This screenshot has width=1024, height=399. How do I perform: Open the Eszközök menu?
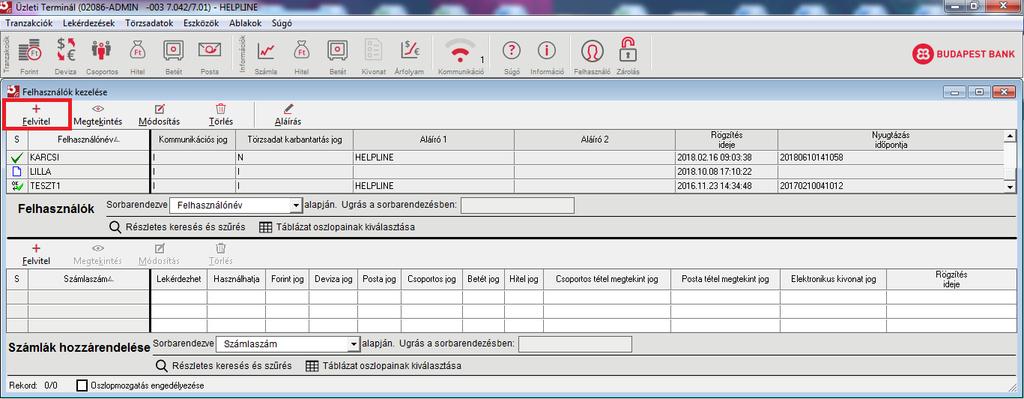201,23
